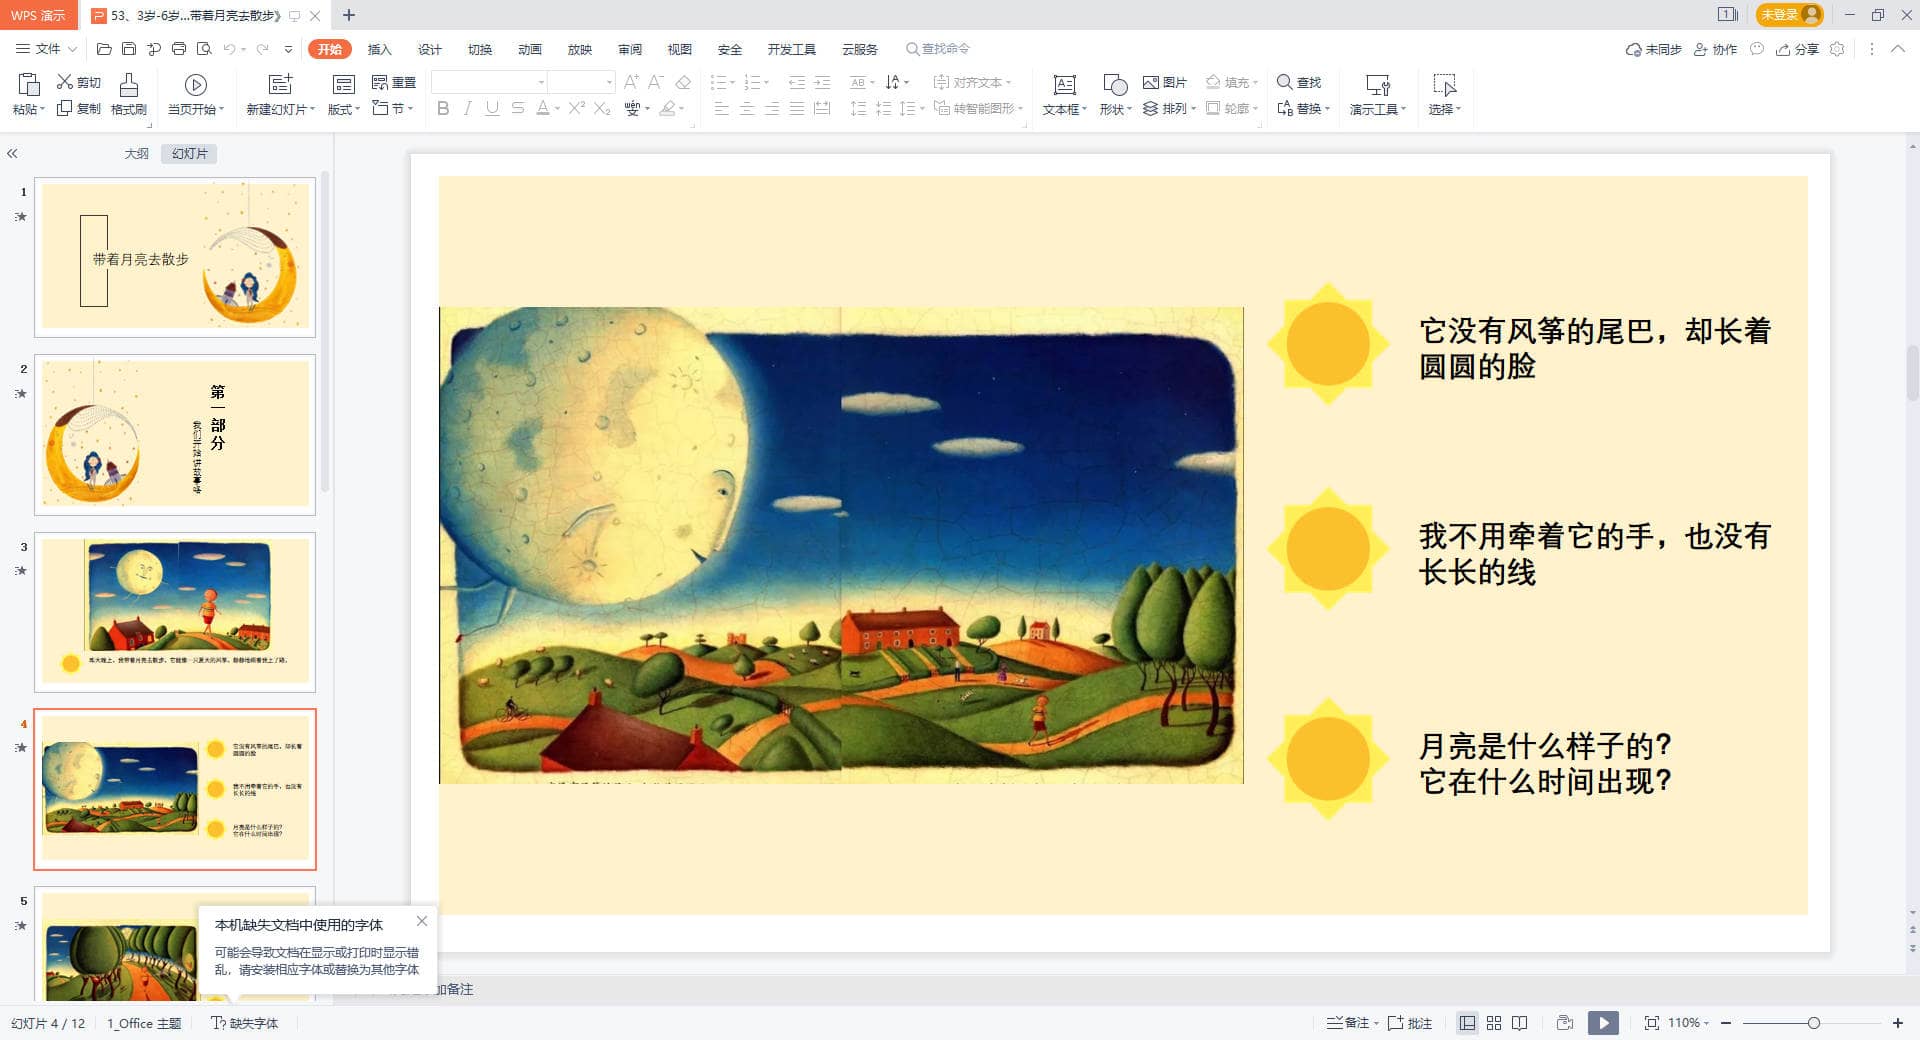Click zoom in plus button
This screenshot has width=1920, height=1040.
tap(1897, 1023)
